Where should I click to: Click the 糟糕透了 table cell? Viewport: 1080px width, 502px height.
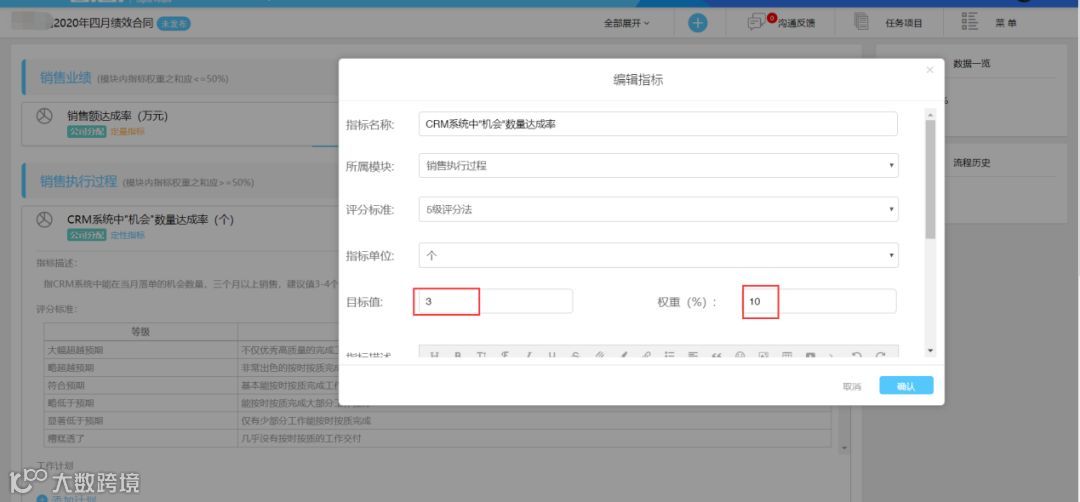tap(141, 438)
